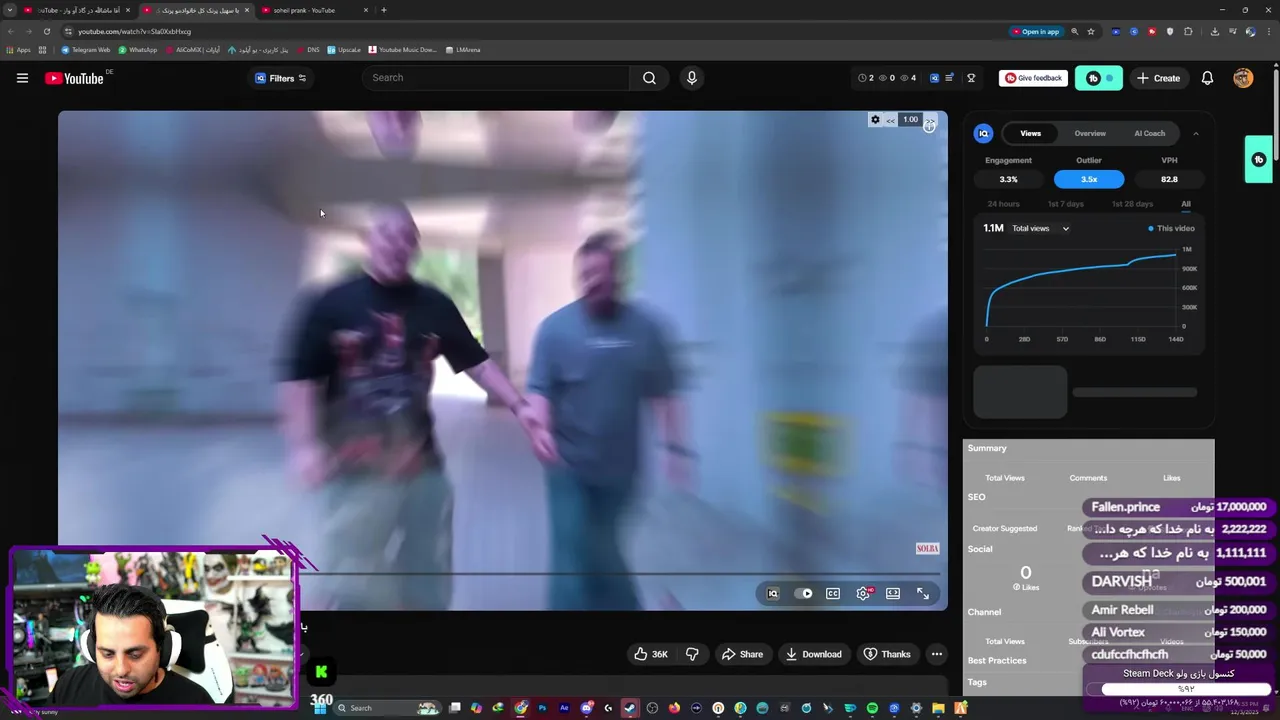Select the VPH 82.8 metric
This screenshot has height=720, width=1280.
tap(1169, 179)
